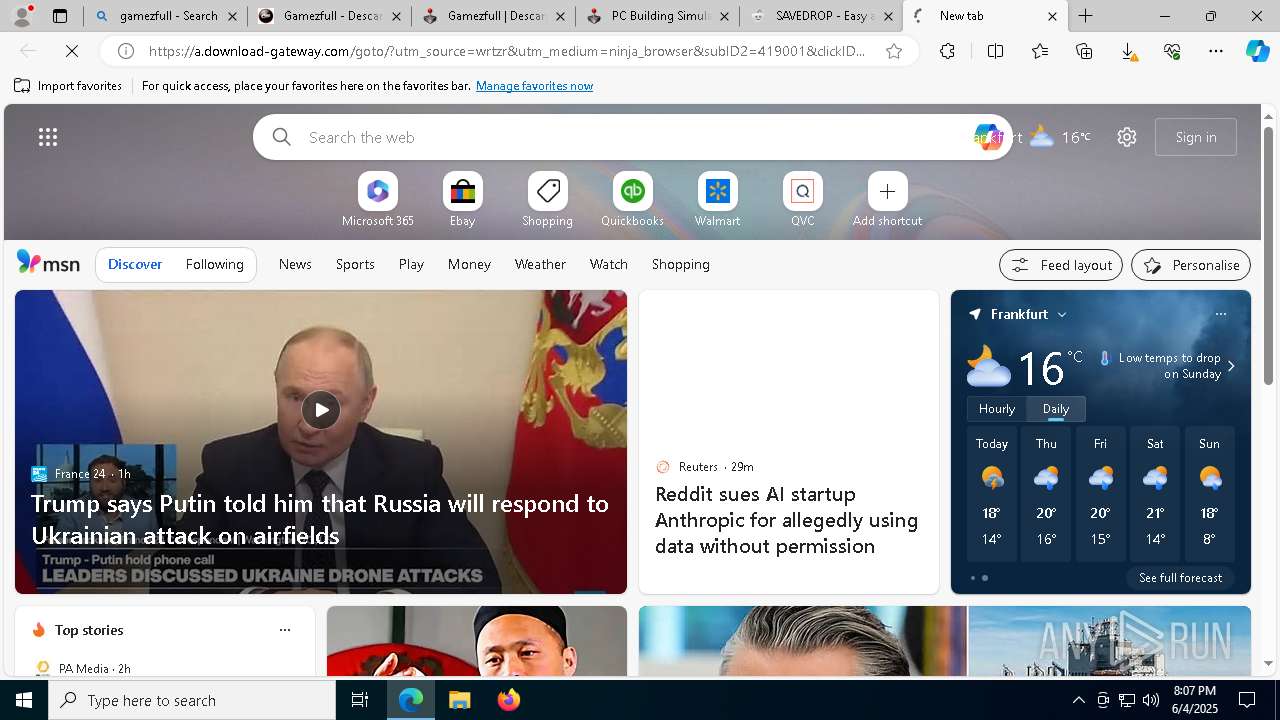Open Windows Task View

click(360, 700)
